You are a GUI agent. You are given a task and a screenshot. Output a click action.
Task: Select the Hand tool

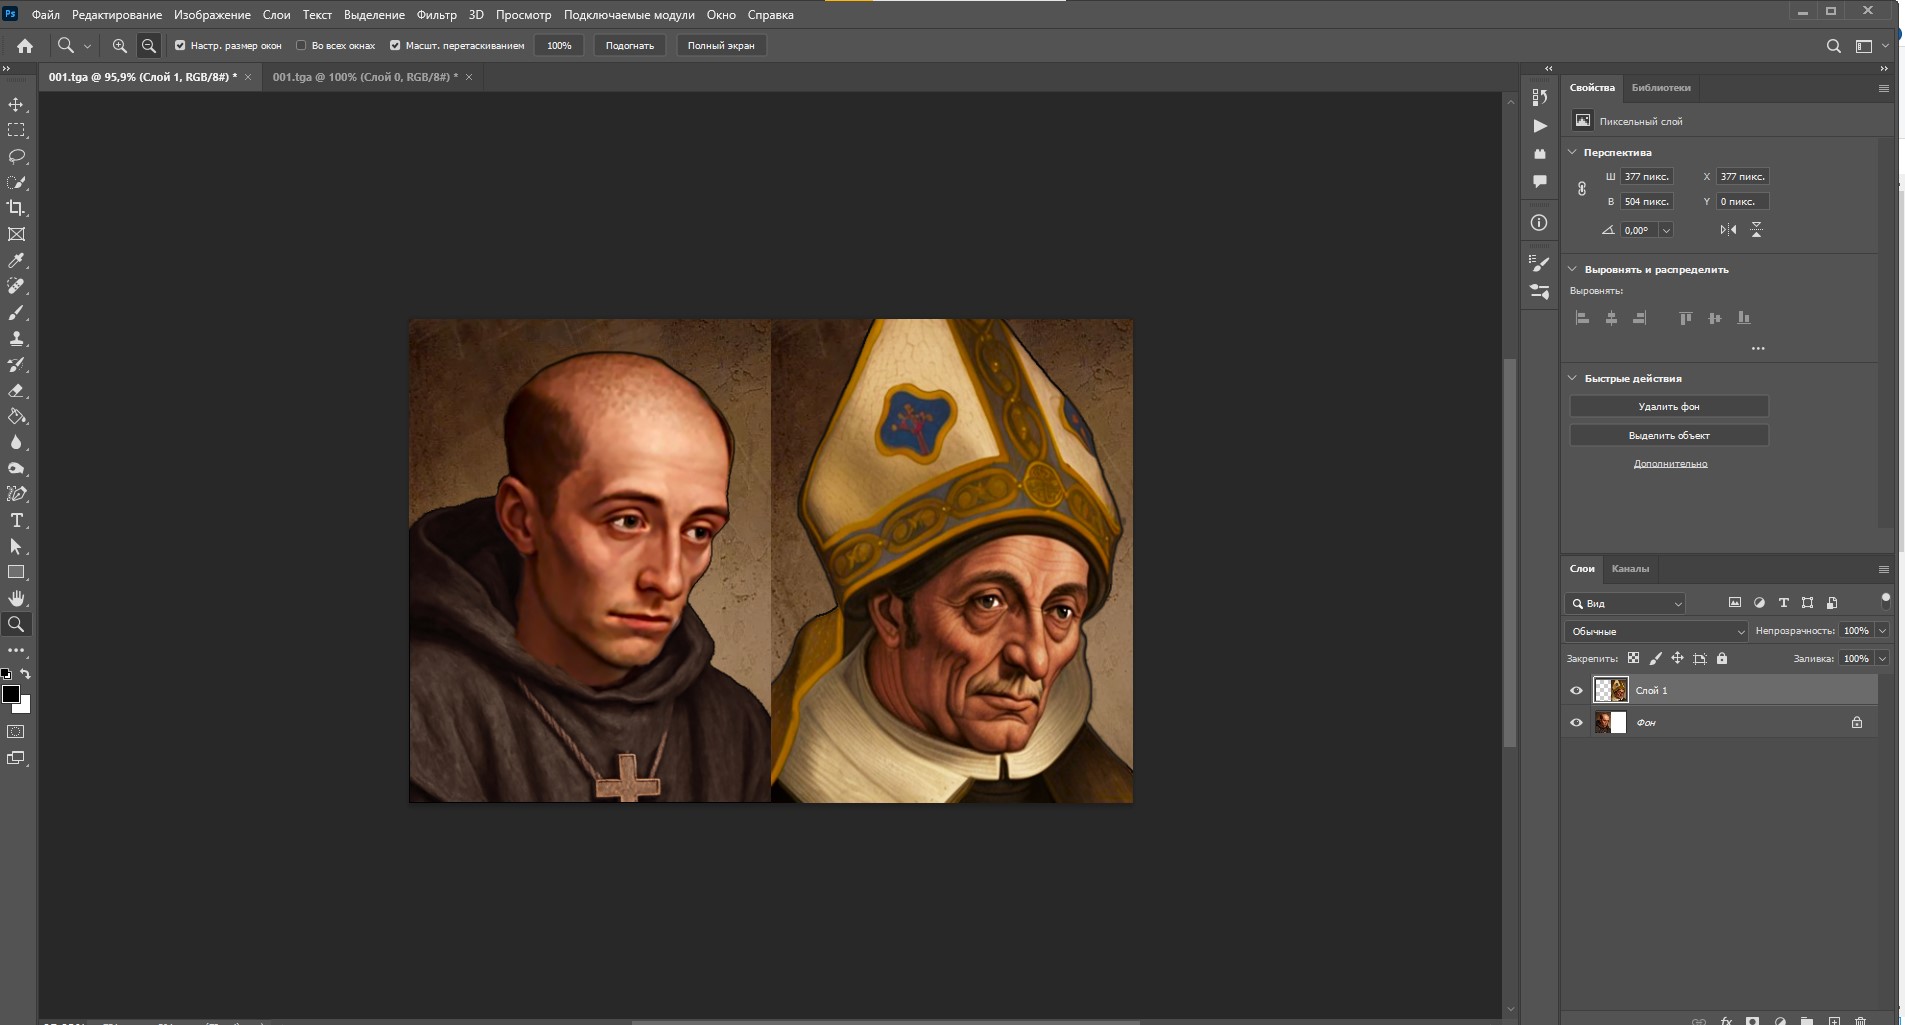pyautogui.click(x=16, y=599)
